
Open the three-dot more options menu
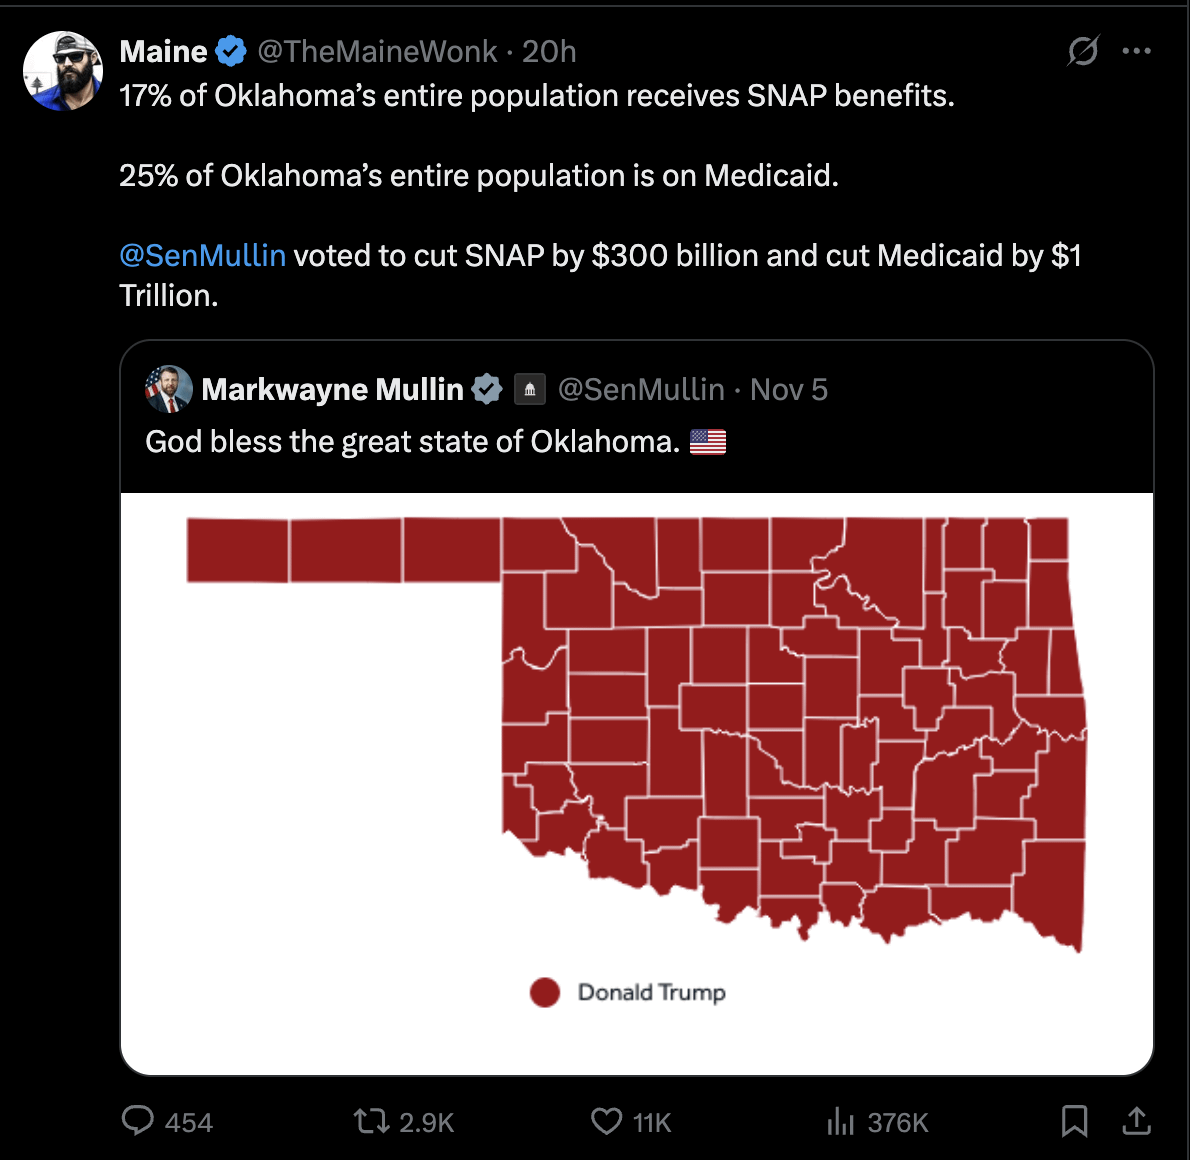point(1137,51)
